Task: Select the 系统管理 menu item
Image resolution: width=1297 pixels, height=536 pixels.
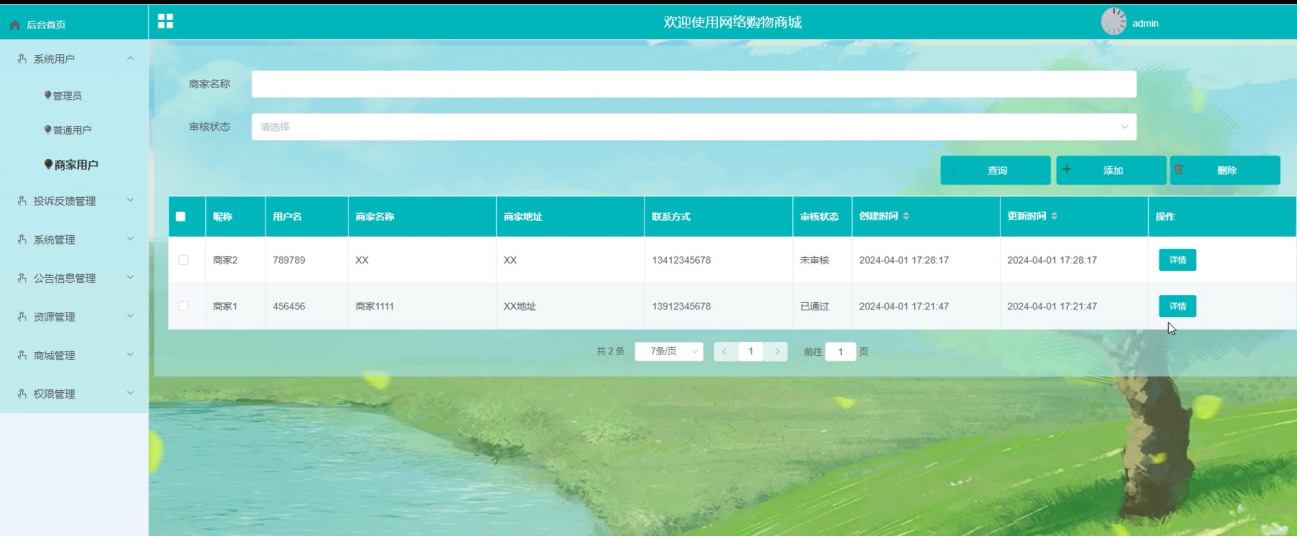Action: coord(54,240)
